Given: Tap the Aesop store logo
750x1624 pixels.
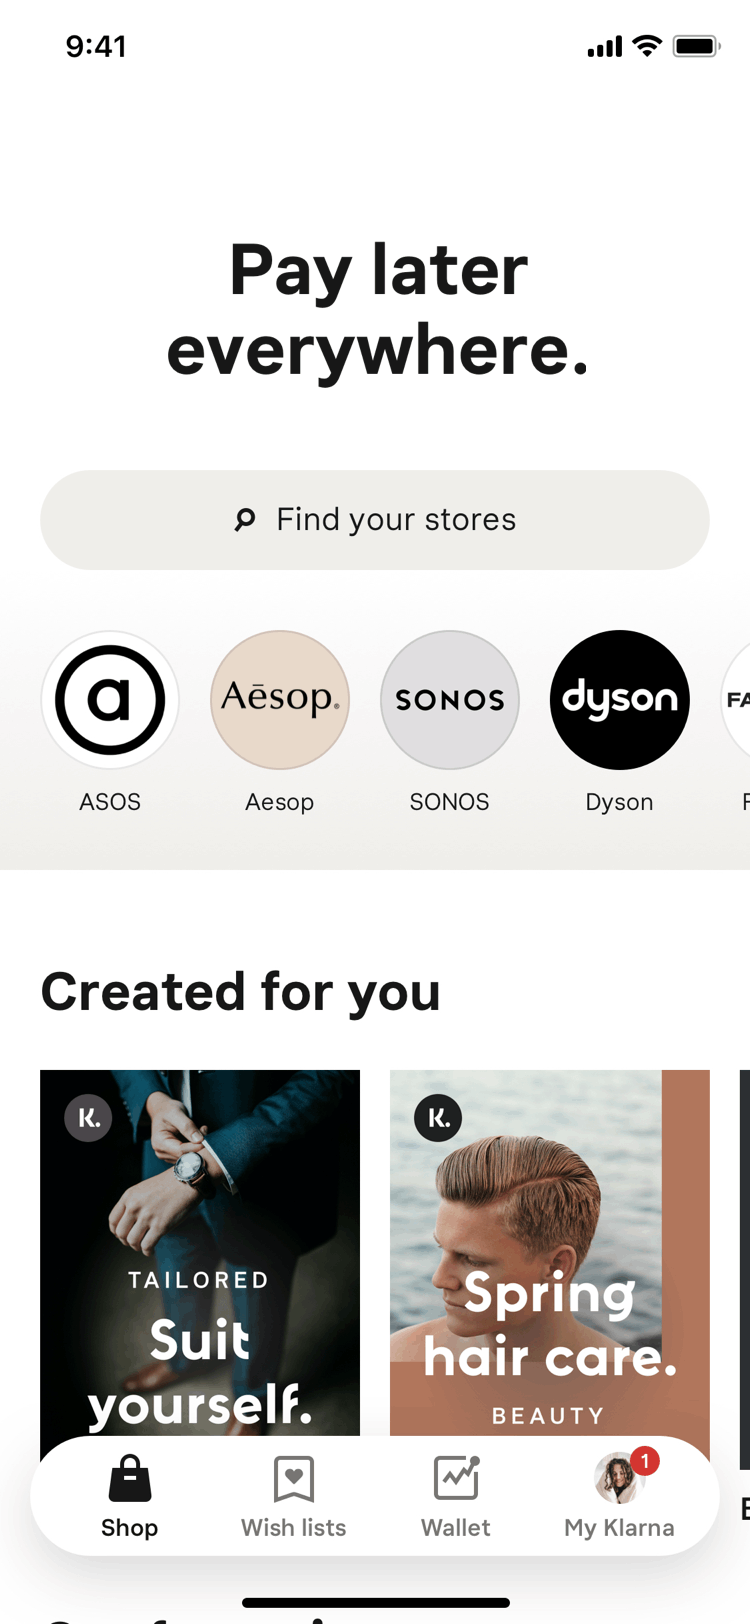Looking at the screenshot, I should pos(280,700).
